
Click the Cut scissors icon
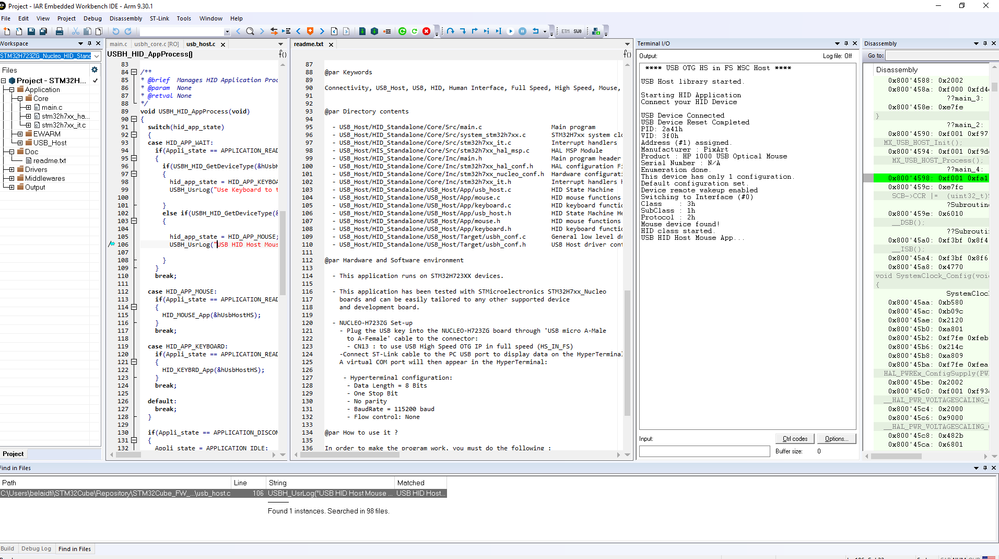pos(75,31)
